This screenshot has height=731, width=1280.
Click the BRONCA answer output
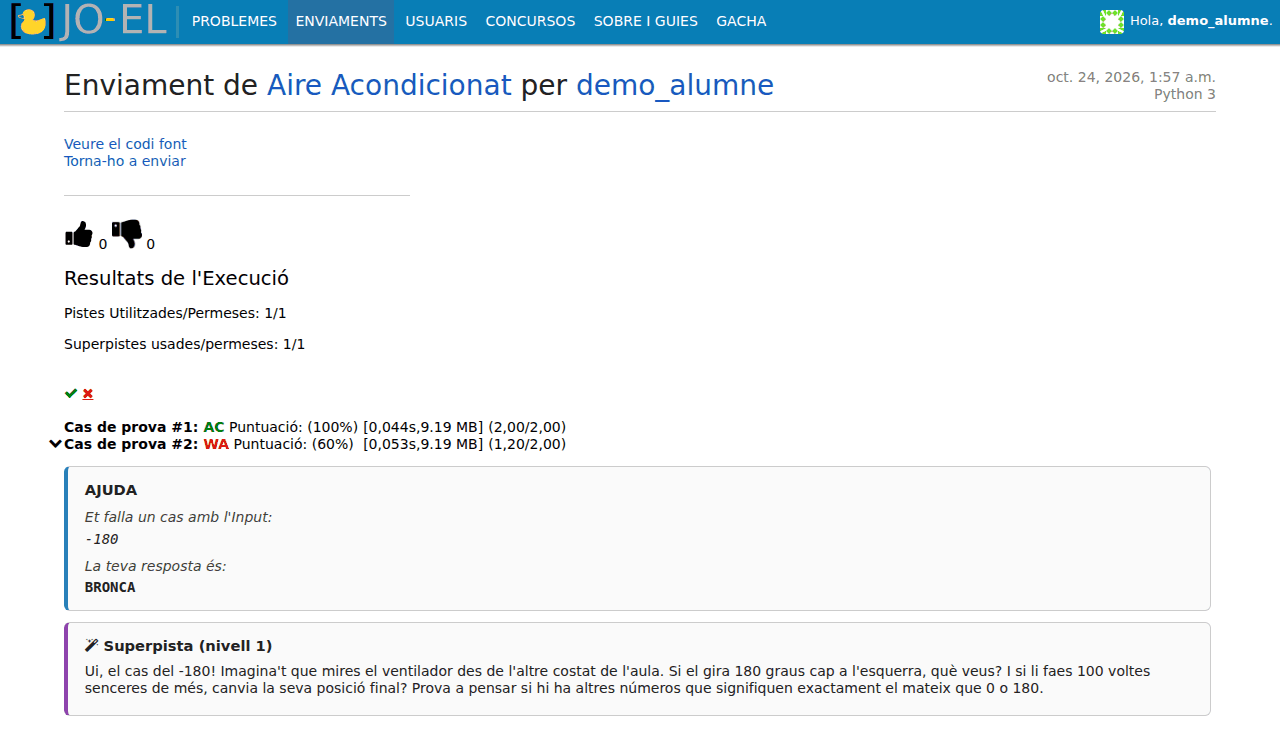(x=110, y=587)
